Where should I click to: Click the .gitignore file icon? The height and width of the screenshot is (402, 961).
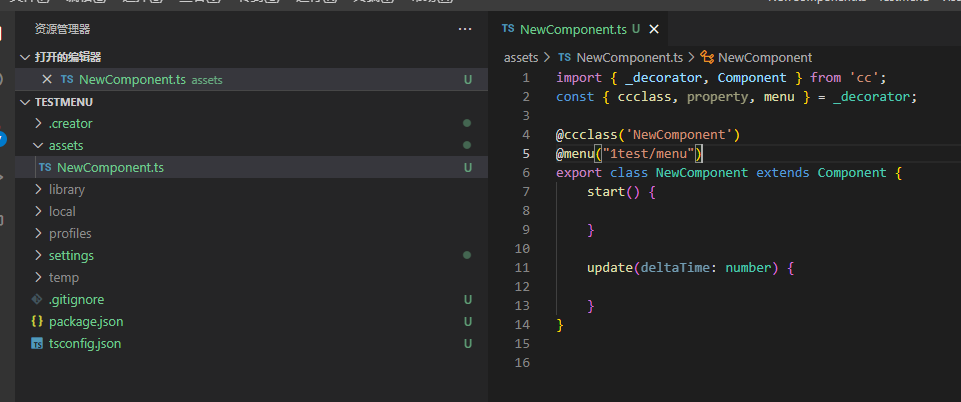point(37,299)
